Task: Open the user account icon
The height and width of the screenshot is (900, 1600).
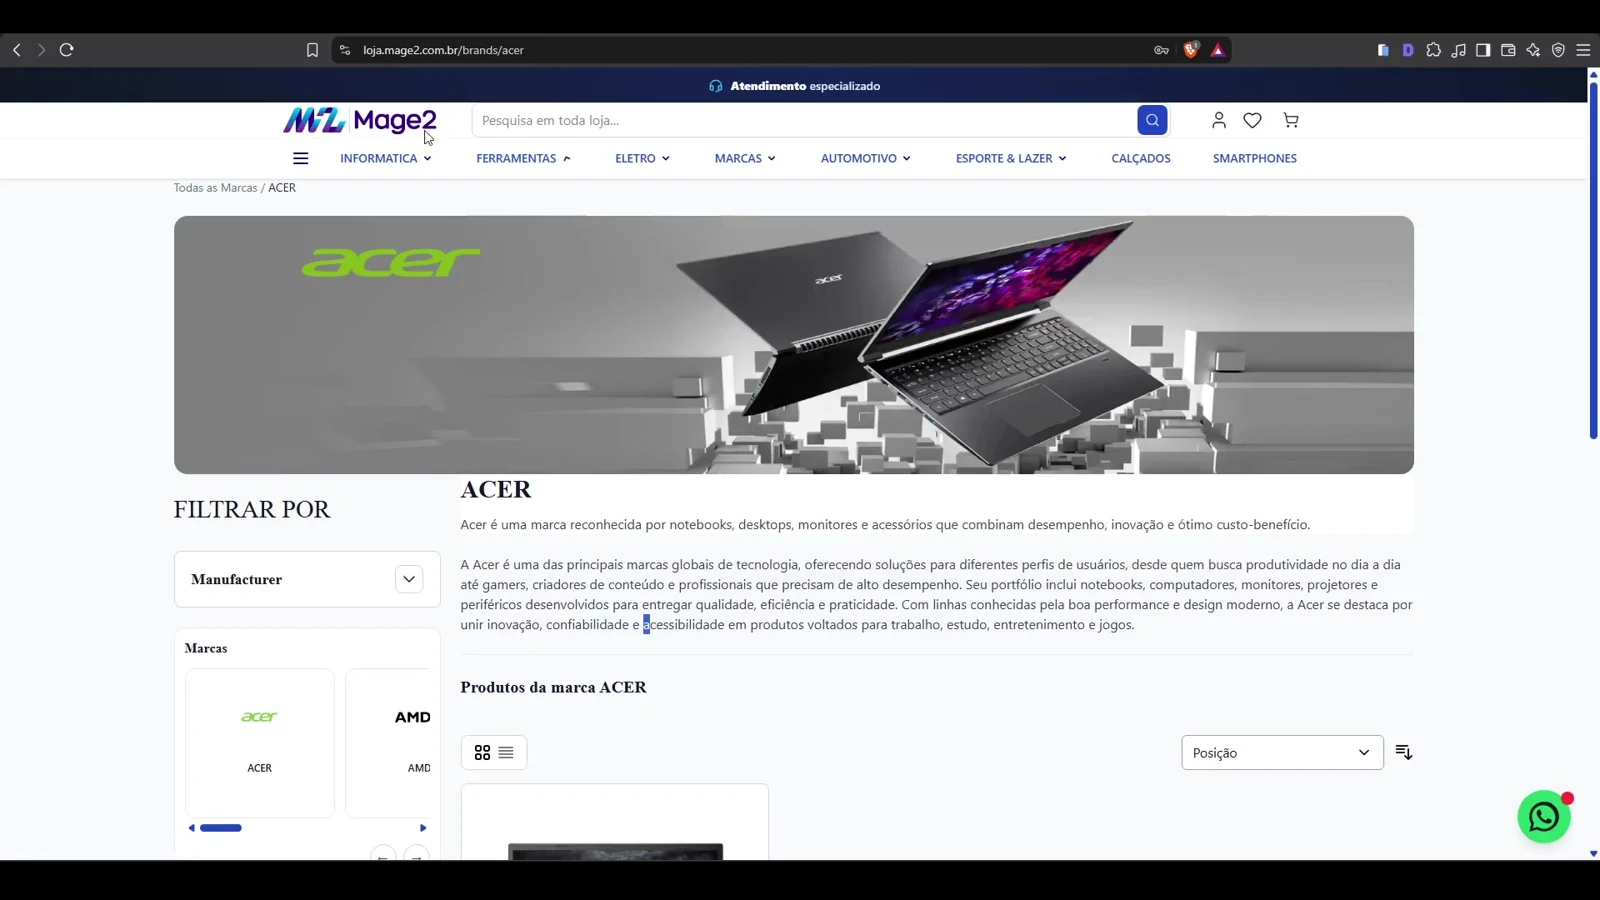Action: point(1218,120)
